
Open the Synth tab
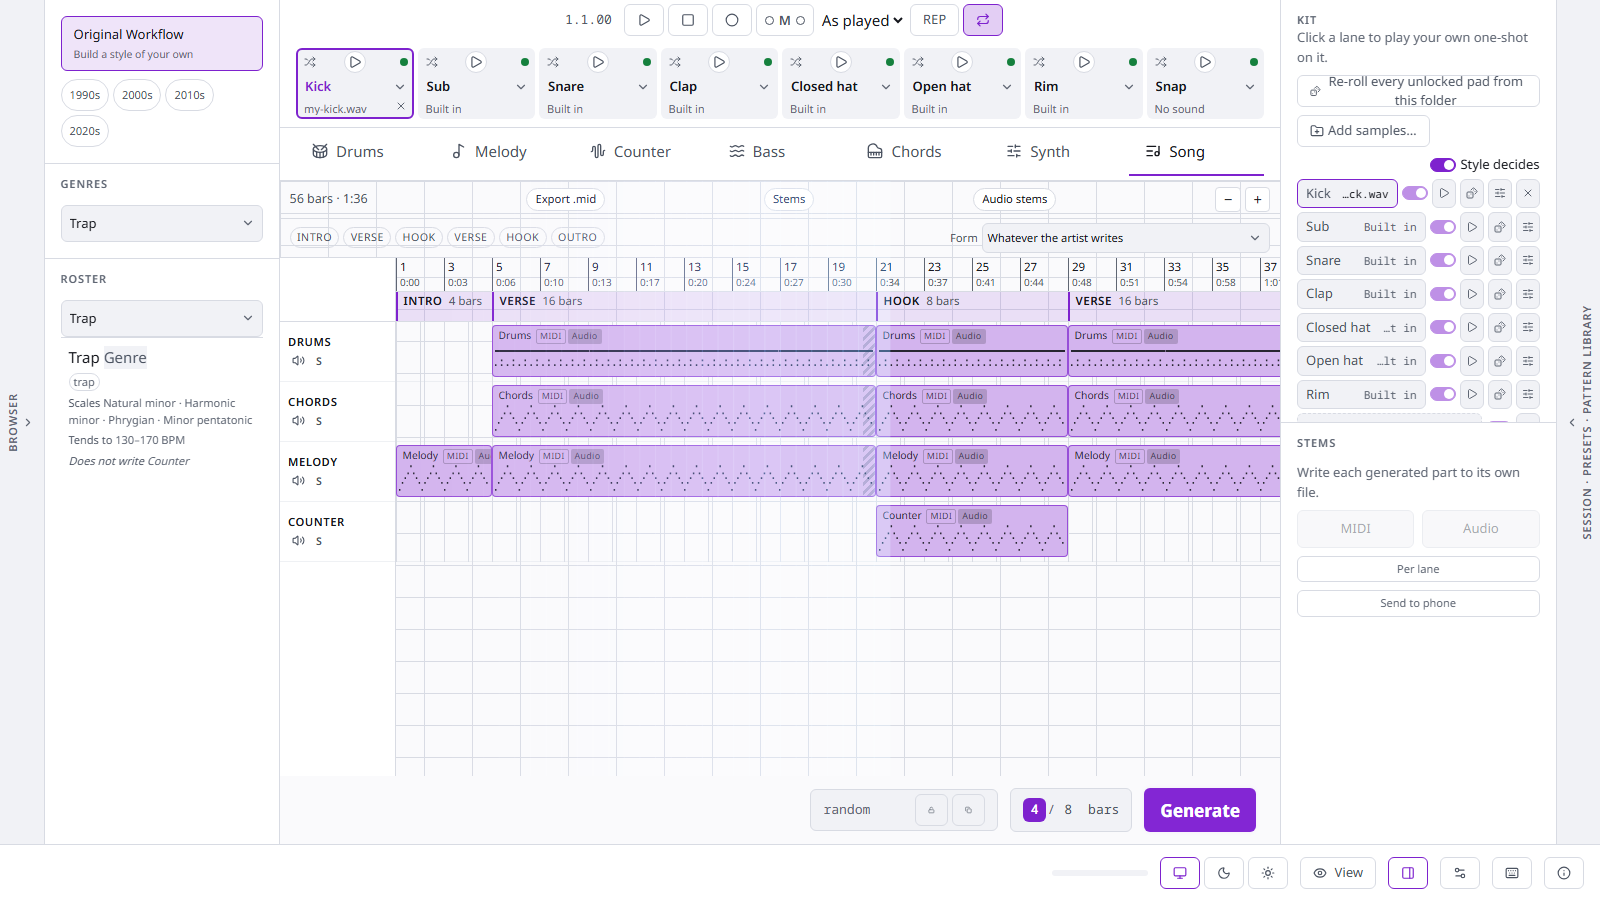1038,152
